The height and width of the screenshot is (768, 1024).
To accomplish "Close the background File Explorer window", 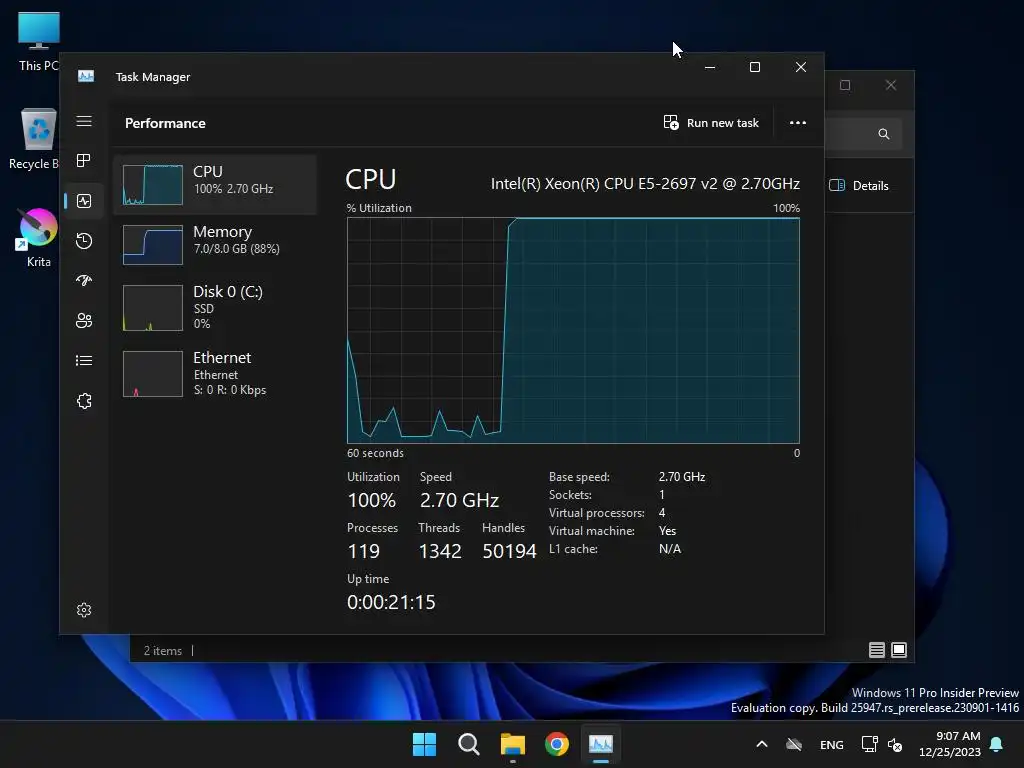I will click(891, 85).
